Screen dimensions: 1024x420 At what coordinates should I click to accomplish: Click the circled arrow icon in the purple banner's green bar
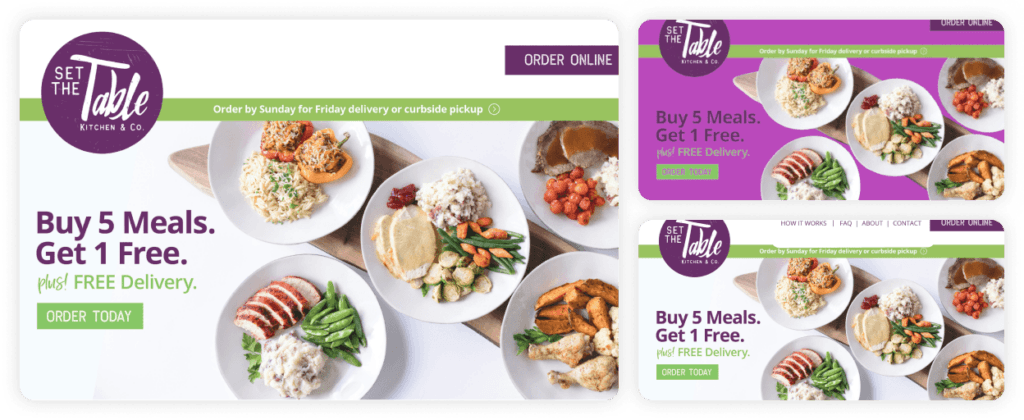923,51
